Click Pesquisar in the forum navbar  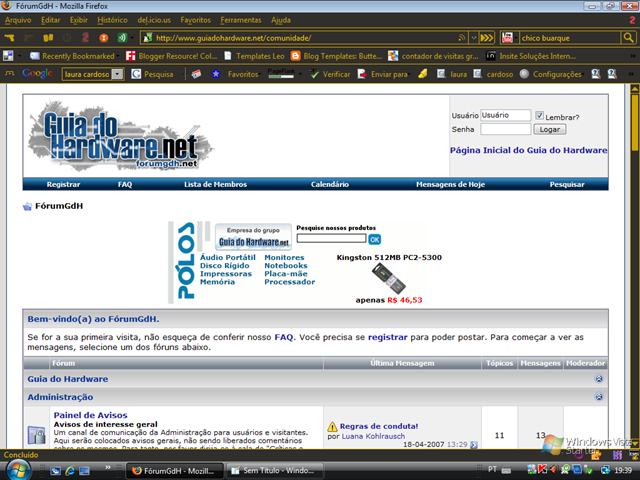click(567, 184)
